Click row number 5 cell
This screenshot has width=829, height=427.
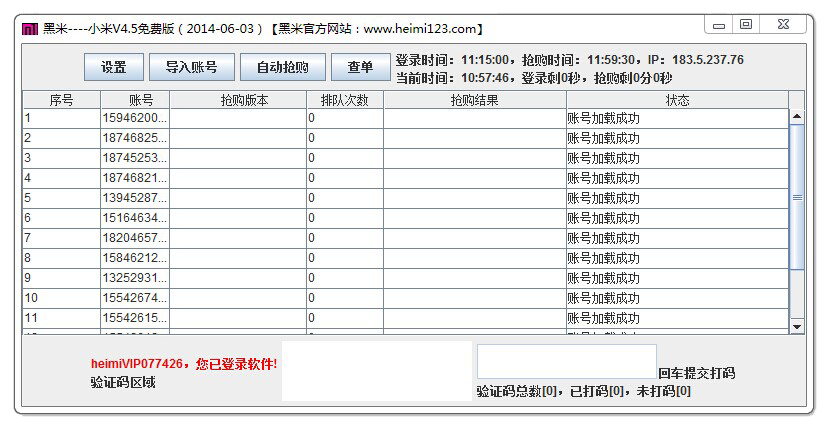pyautogui.click(x=61, y=198)
